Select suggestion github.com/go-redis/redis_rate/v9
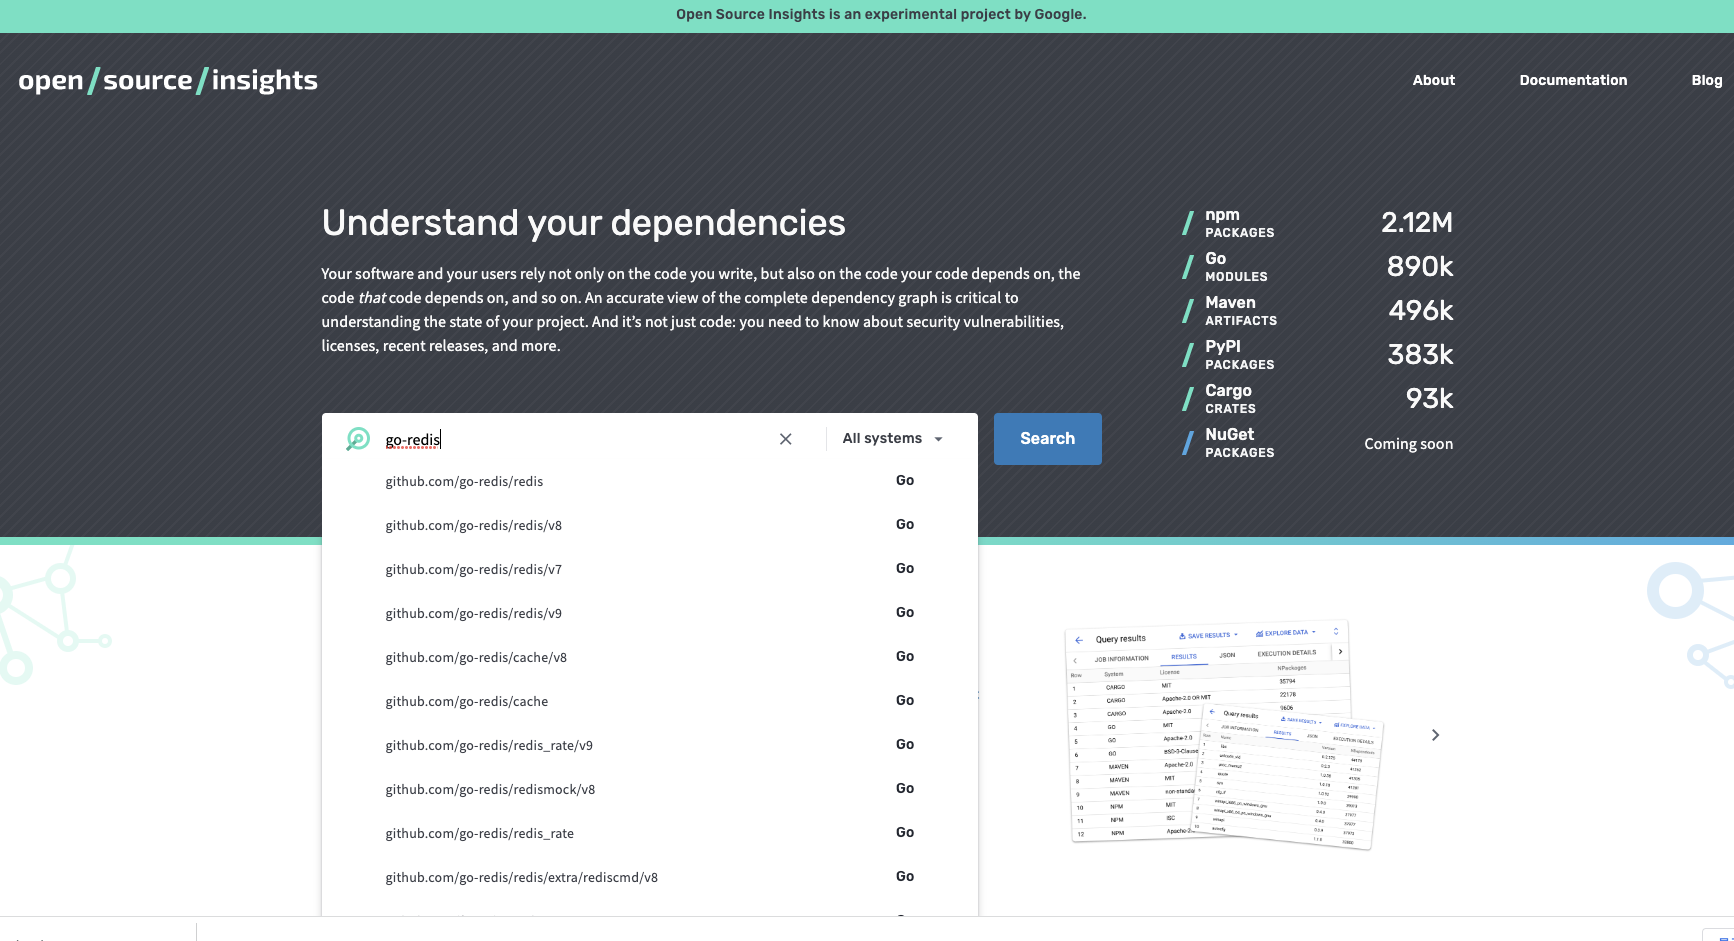The width and height of the screenshot is (1734, 941). pyautogui.click(x=650, y=745)
